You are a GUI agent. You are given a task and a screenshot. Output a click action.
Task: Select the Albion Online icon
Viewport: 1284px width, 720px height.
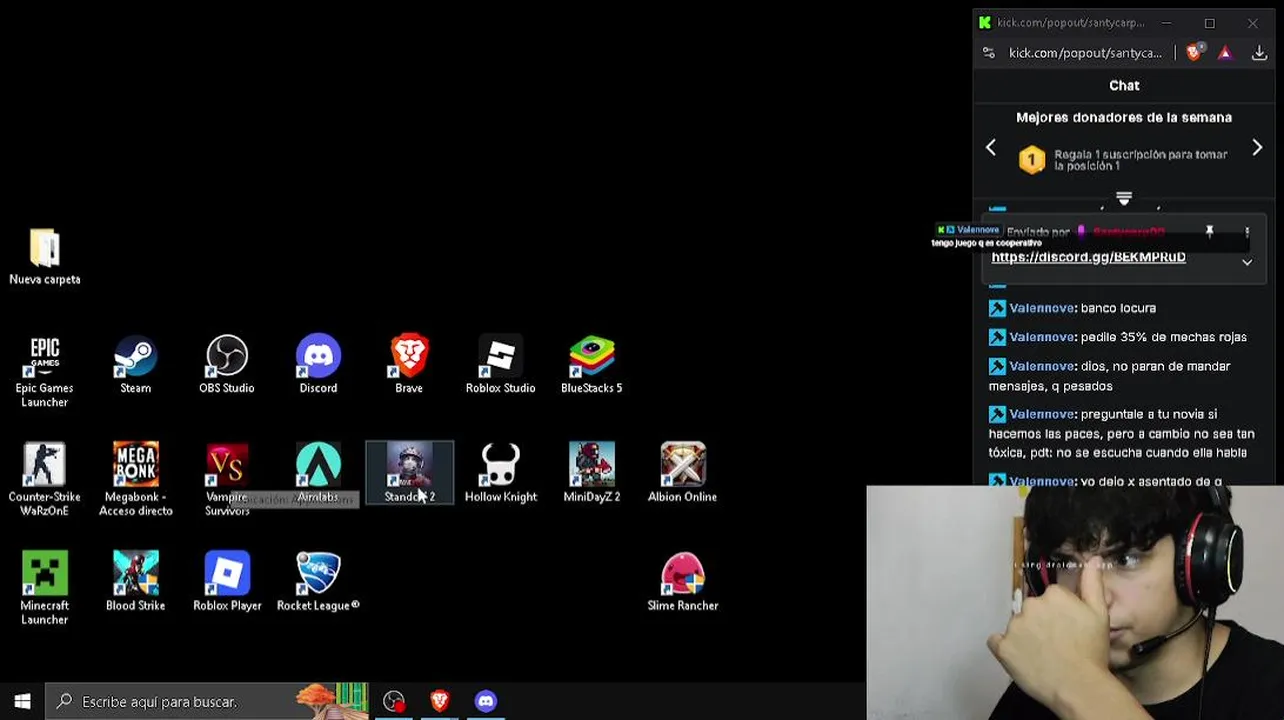click(x=682, y=473)
